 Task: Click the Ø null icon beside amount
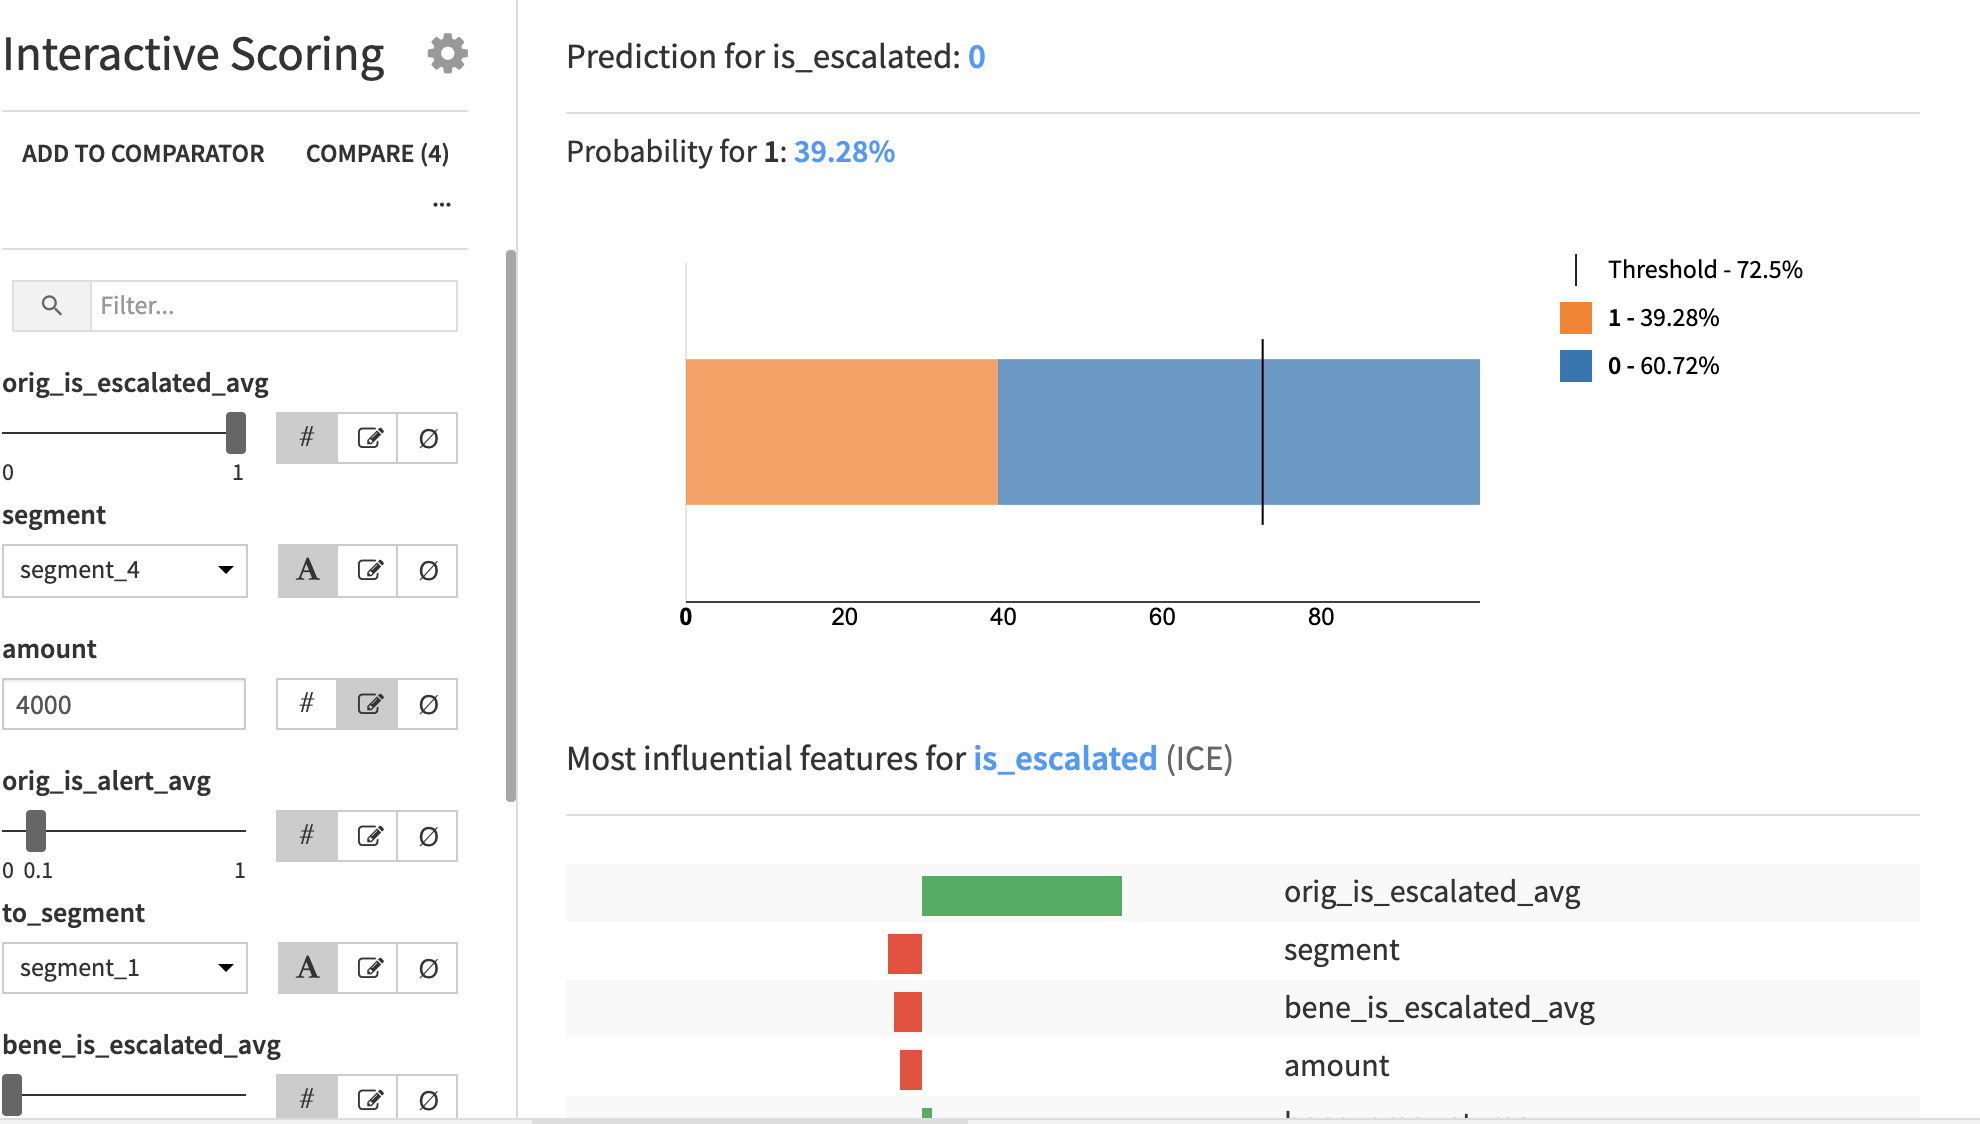pos(428,704)
